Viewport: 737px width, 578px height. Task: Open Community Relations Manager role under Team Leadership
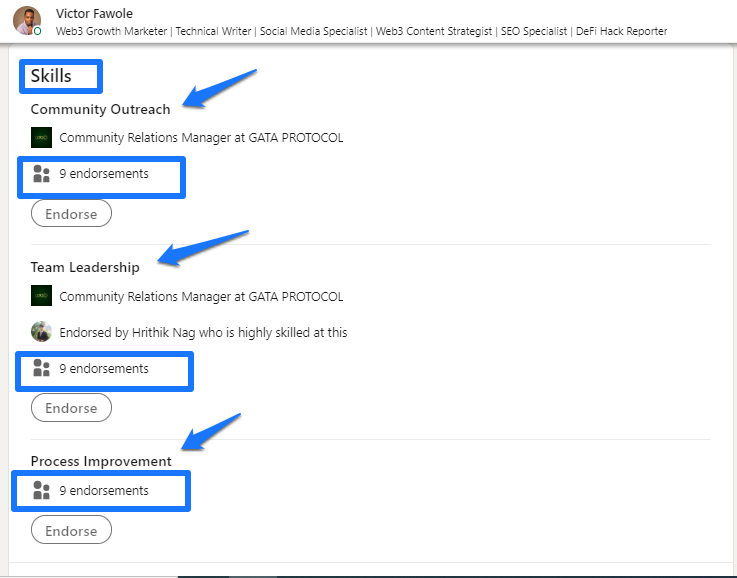tap(201, 297)
